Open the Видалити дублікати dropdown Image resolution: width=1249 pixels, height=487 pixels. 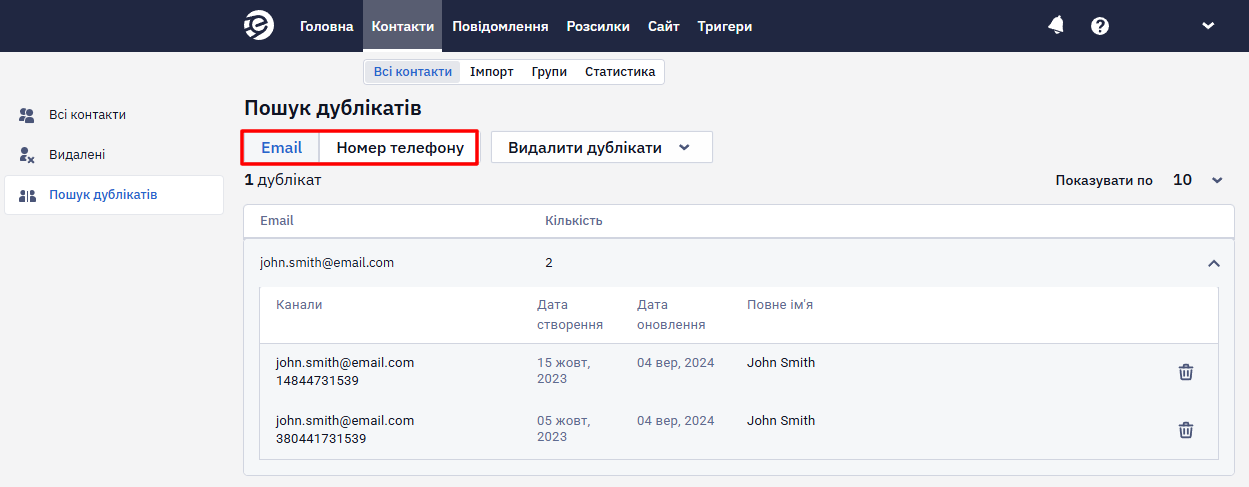(x=601, y=147)
